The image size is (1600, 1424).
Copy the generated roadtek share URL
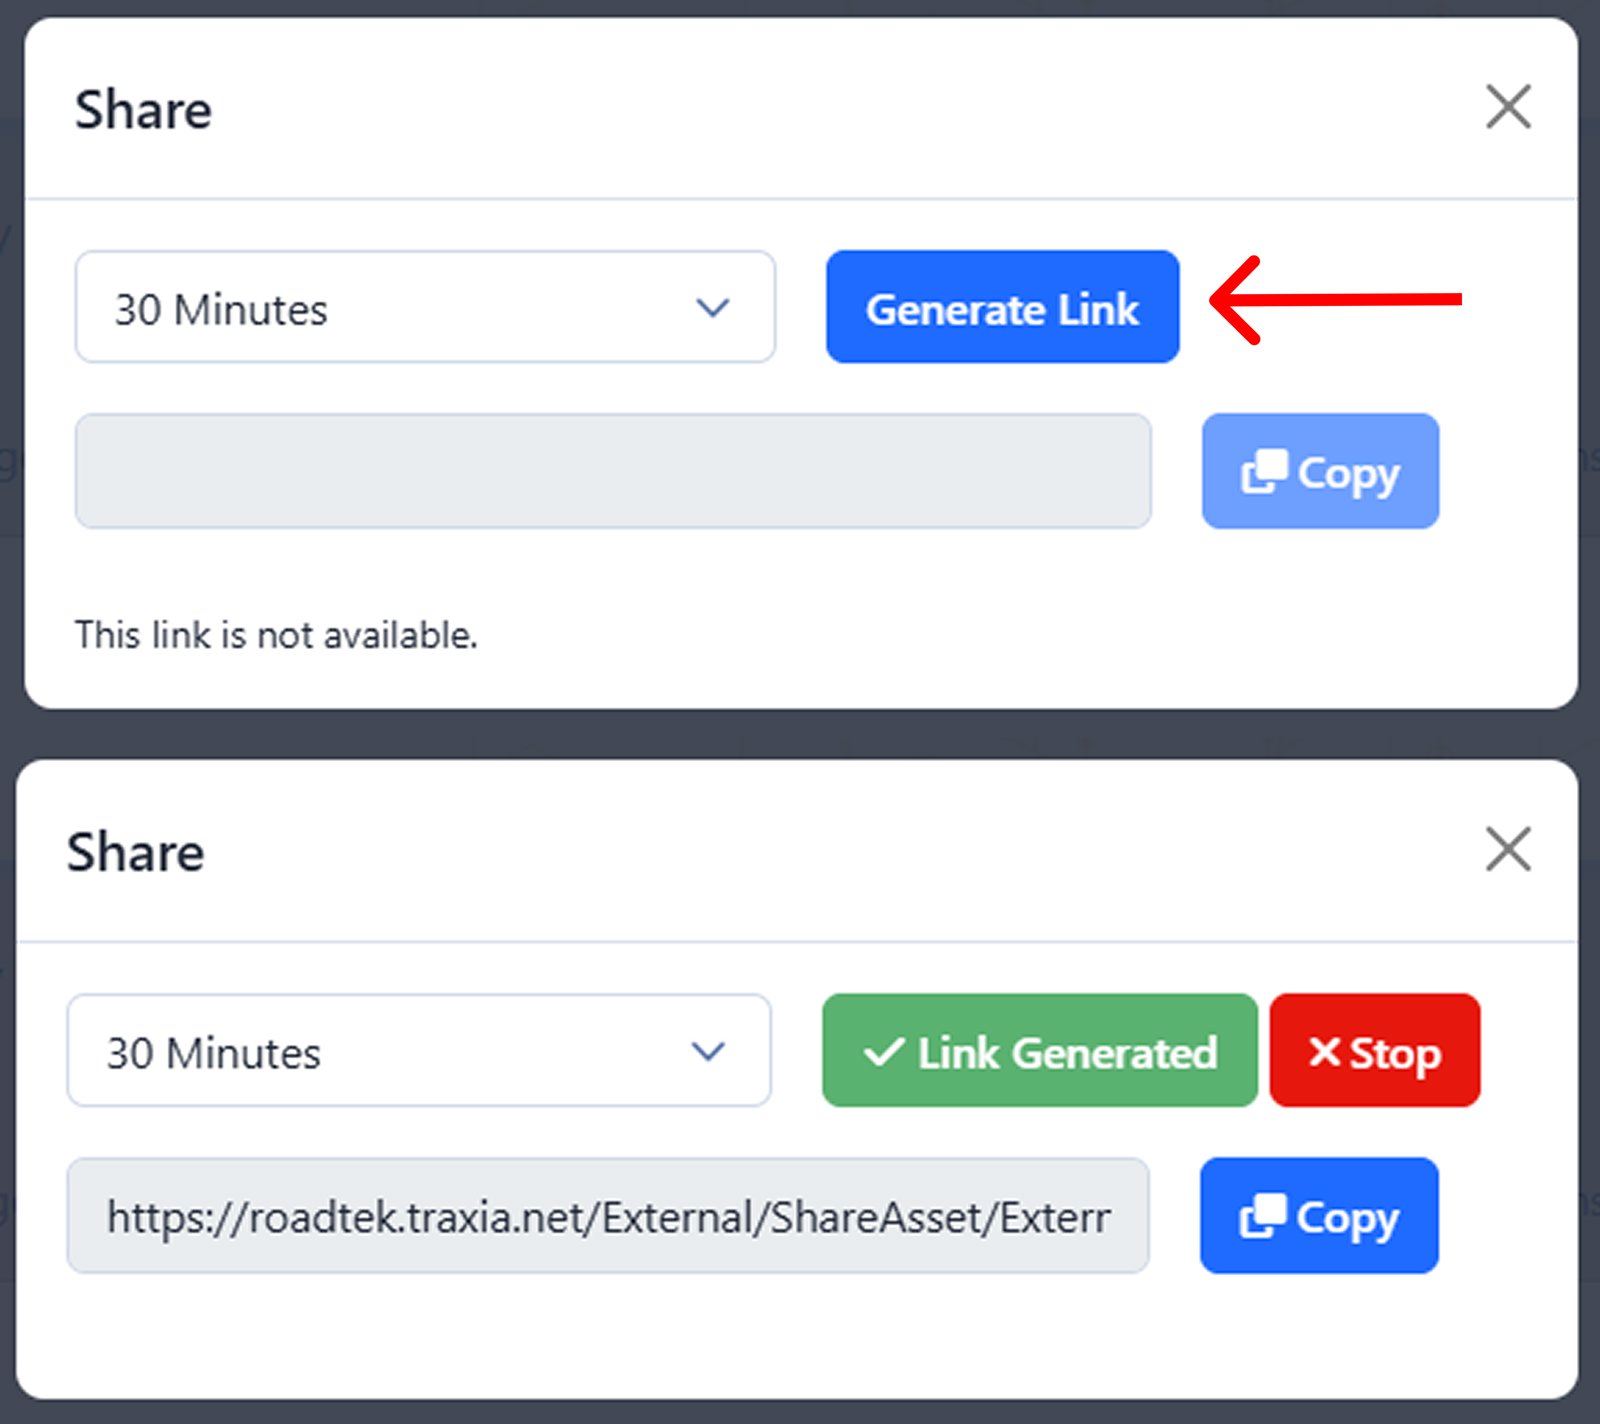click(1318, 1216)
